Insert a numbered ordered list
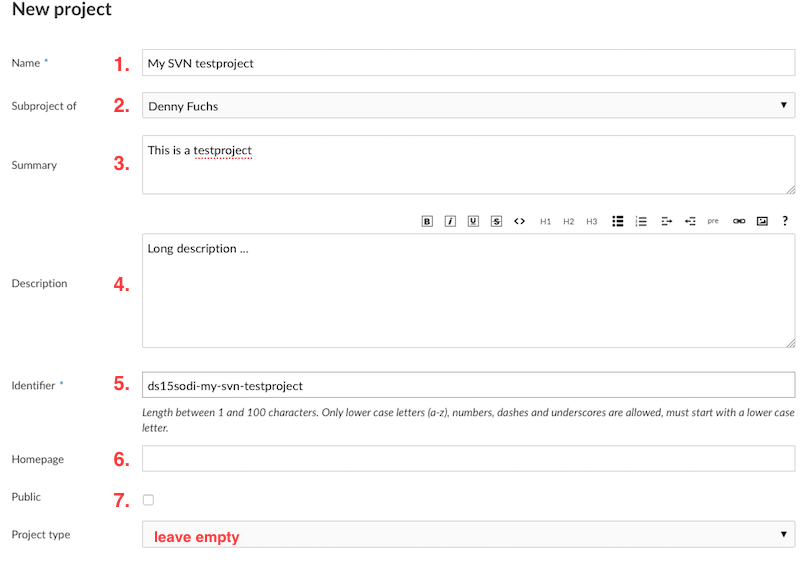The height and width of the screenshot is (566, 800). (x=642, y=221)
